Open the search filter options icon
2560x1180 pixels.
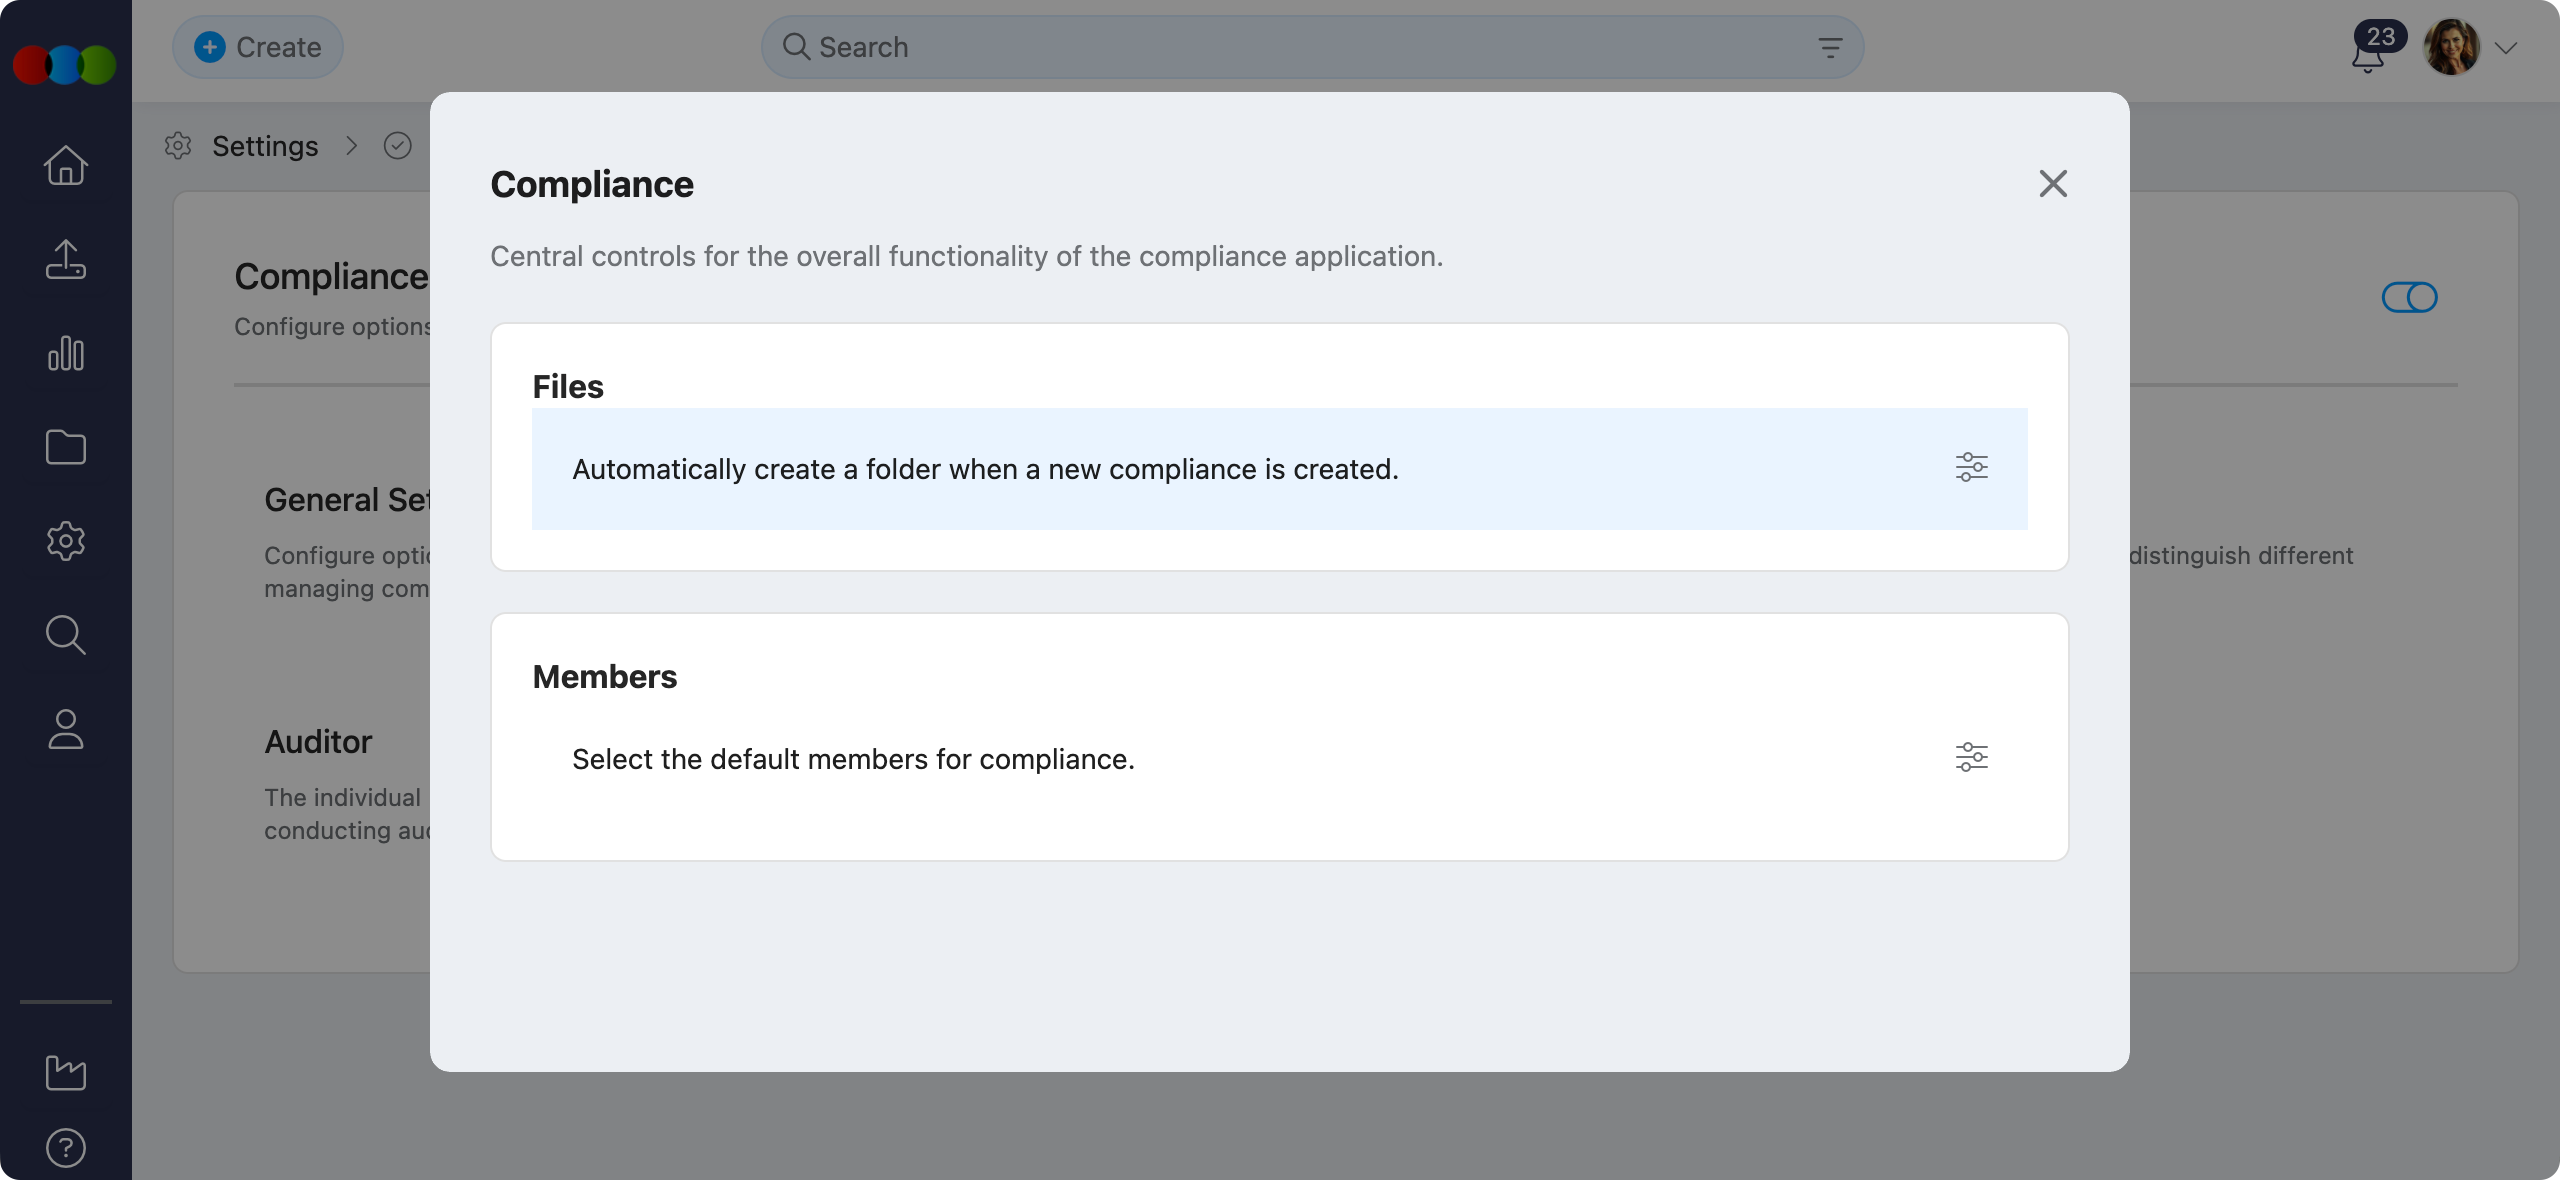coord(1830,48)
